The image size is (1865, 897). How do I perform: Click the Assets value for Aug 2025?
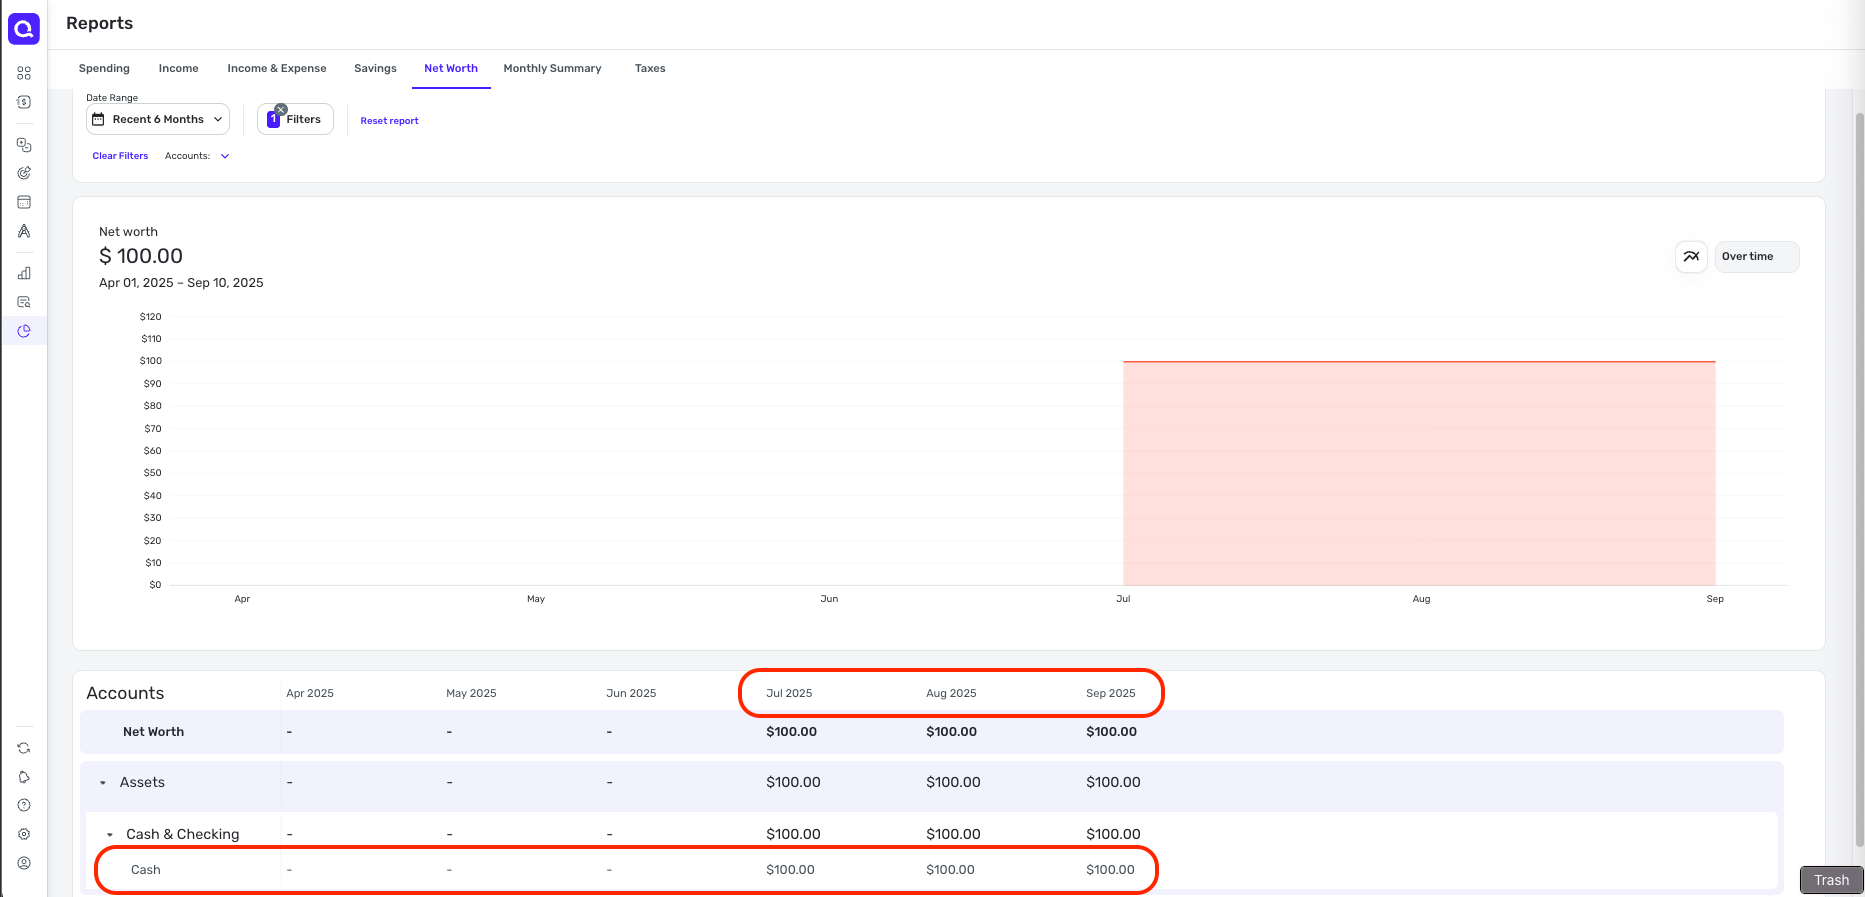tap(953, 783)
